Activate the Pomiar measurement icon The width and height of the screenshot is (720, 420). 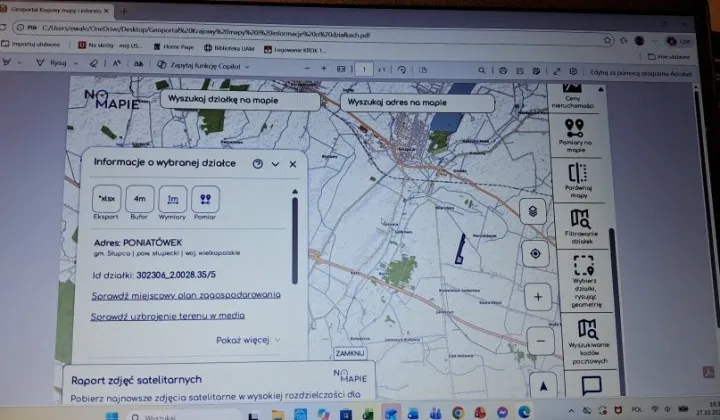click(205, 199)
